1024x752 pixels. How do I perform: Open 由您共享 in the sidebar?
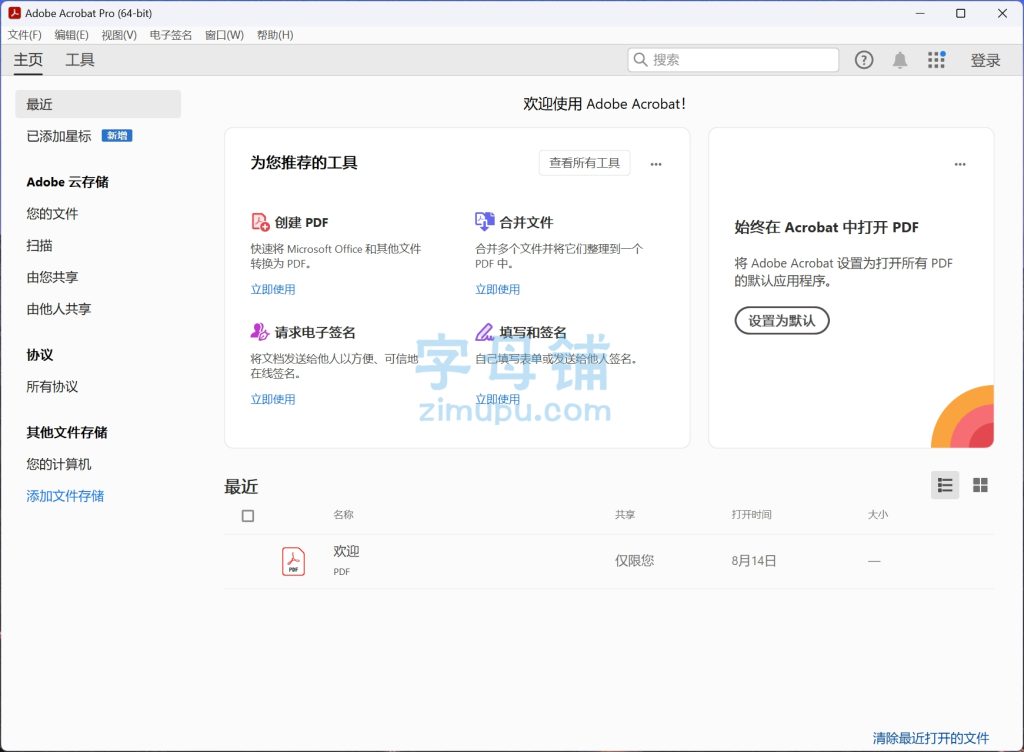pos(52,277)
